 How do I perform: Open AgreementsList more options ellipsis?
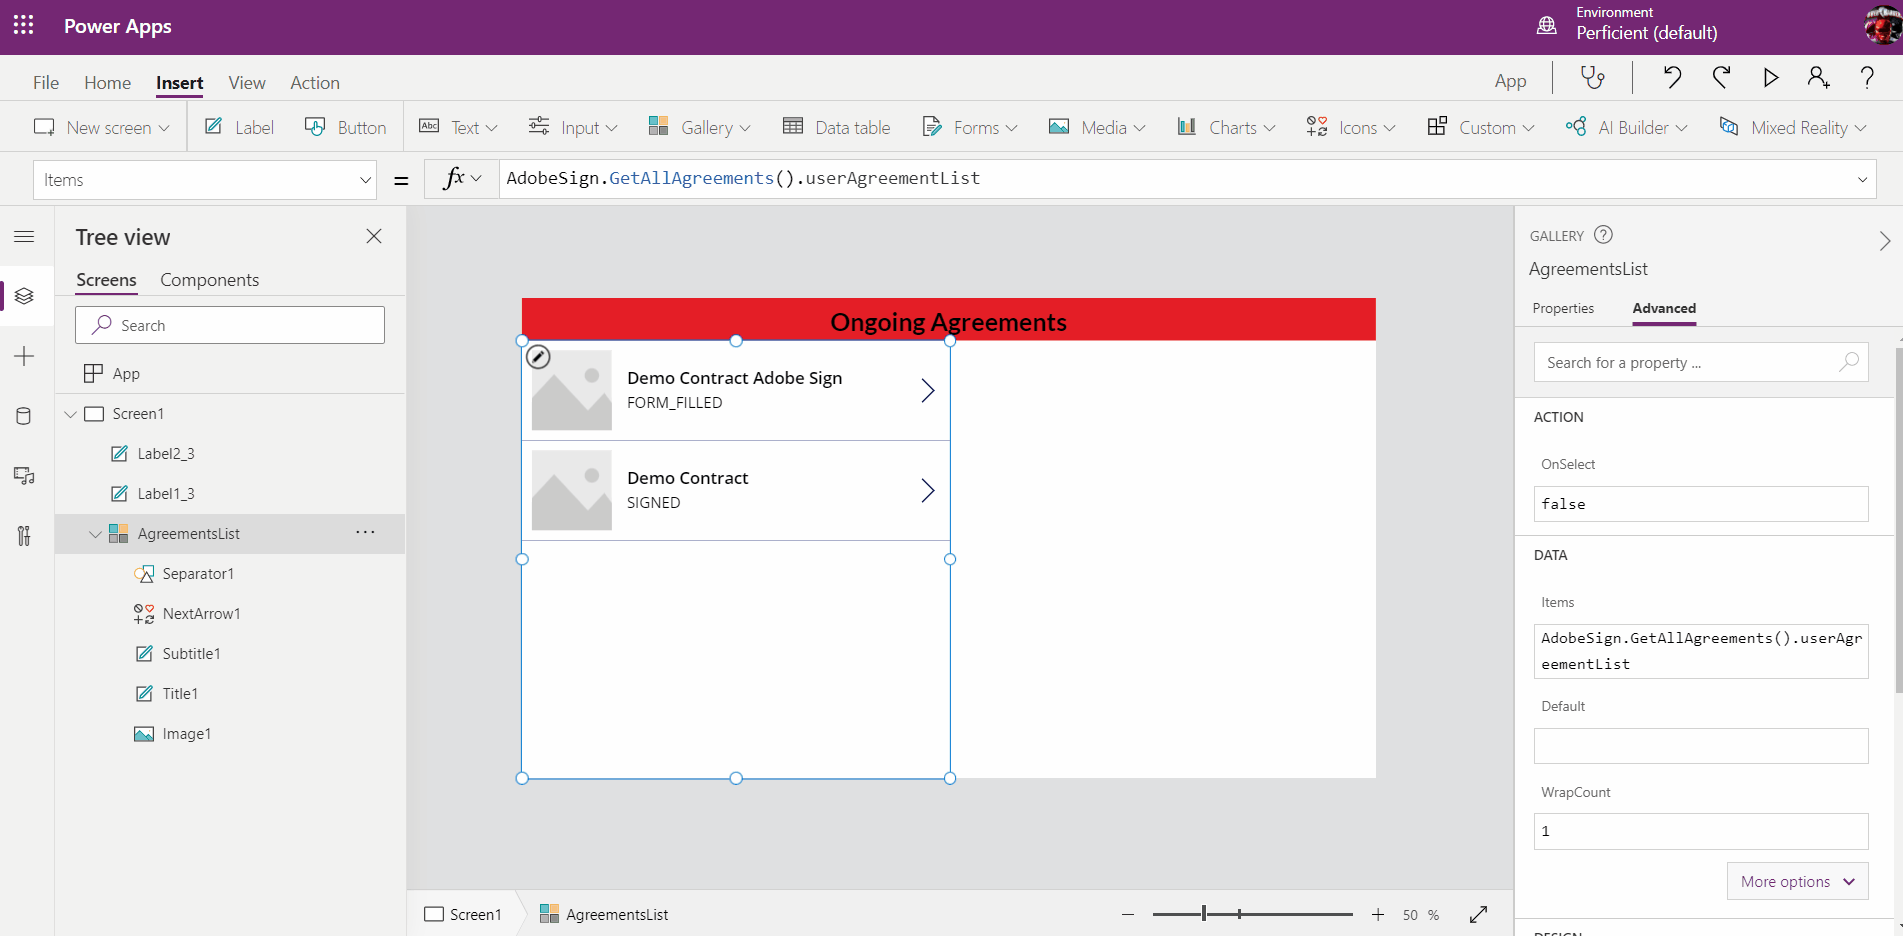pyautogui.click(x=366, y=532)
